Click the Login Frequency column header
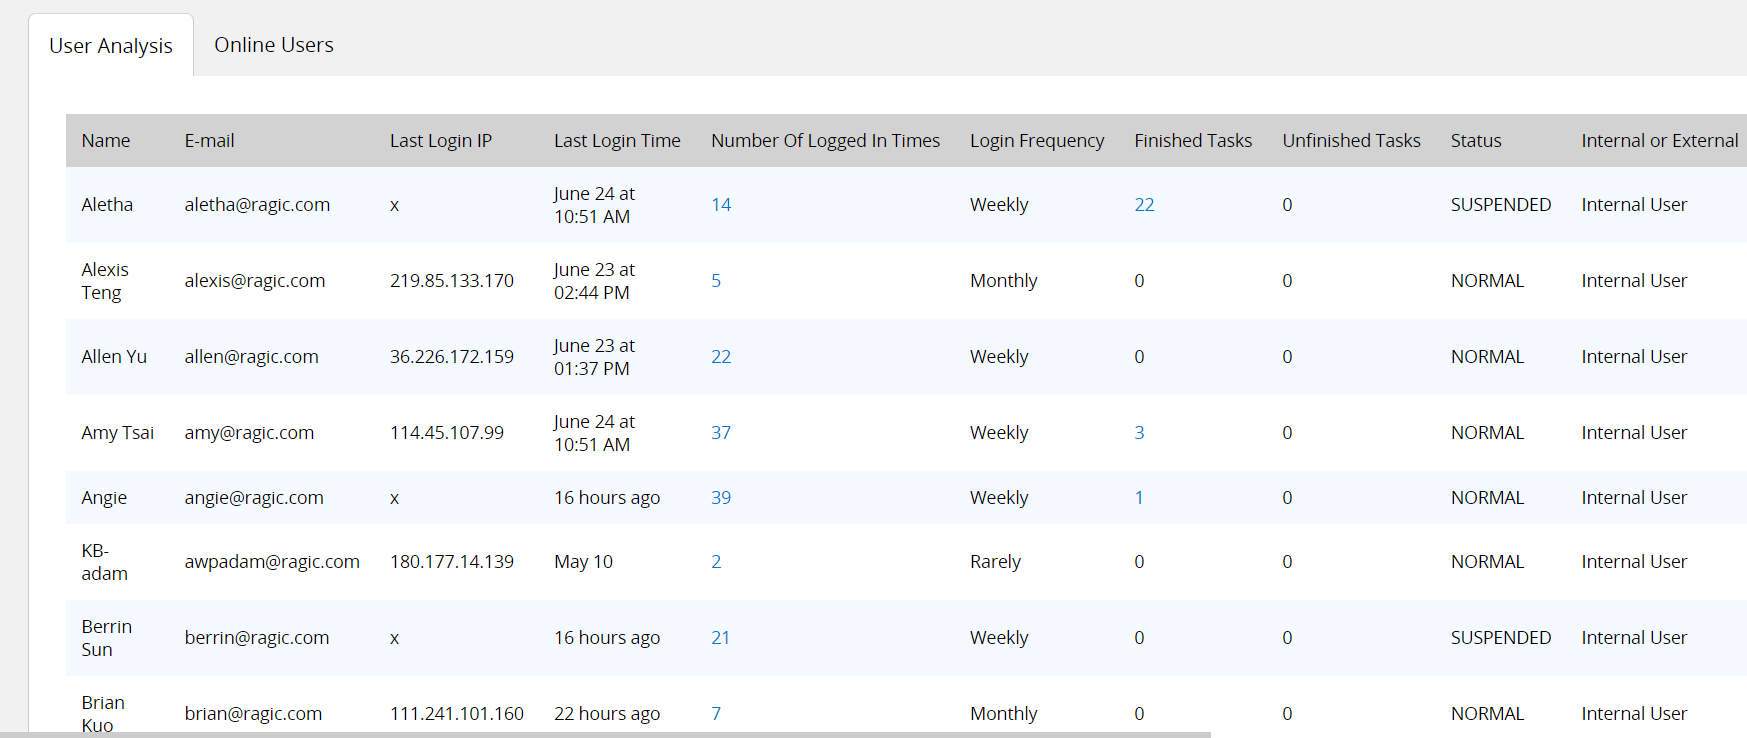 pyautogui.click(x=1037, y=141)
